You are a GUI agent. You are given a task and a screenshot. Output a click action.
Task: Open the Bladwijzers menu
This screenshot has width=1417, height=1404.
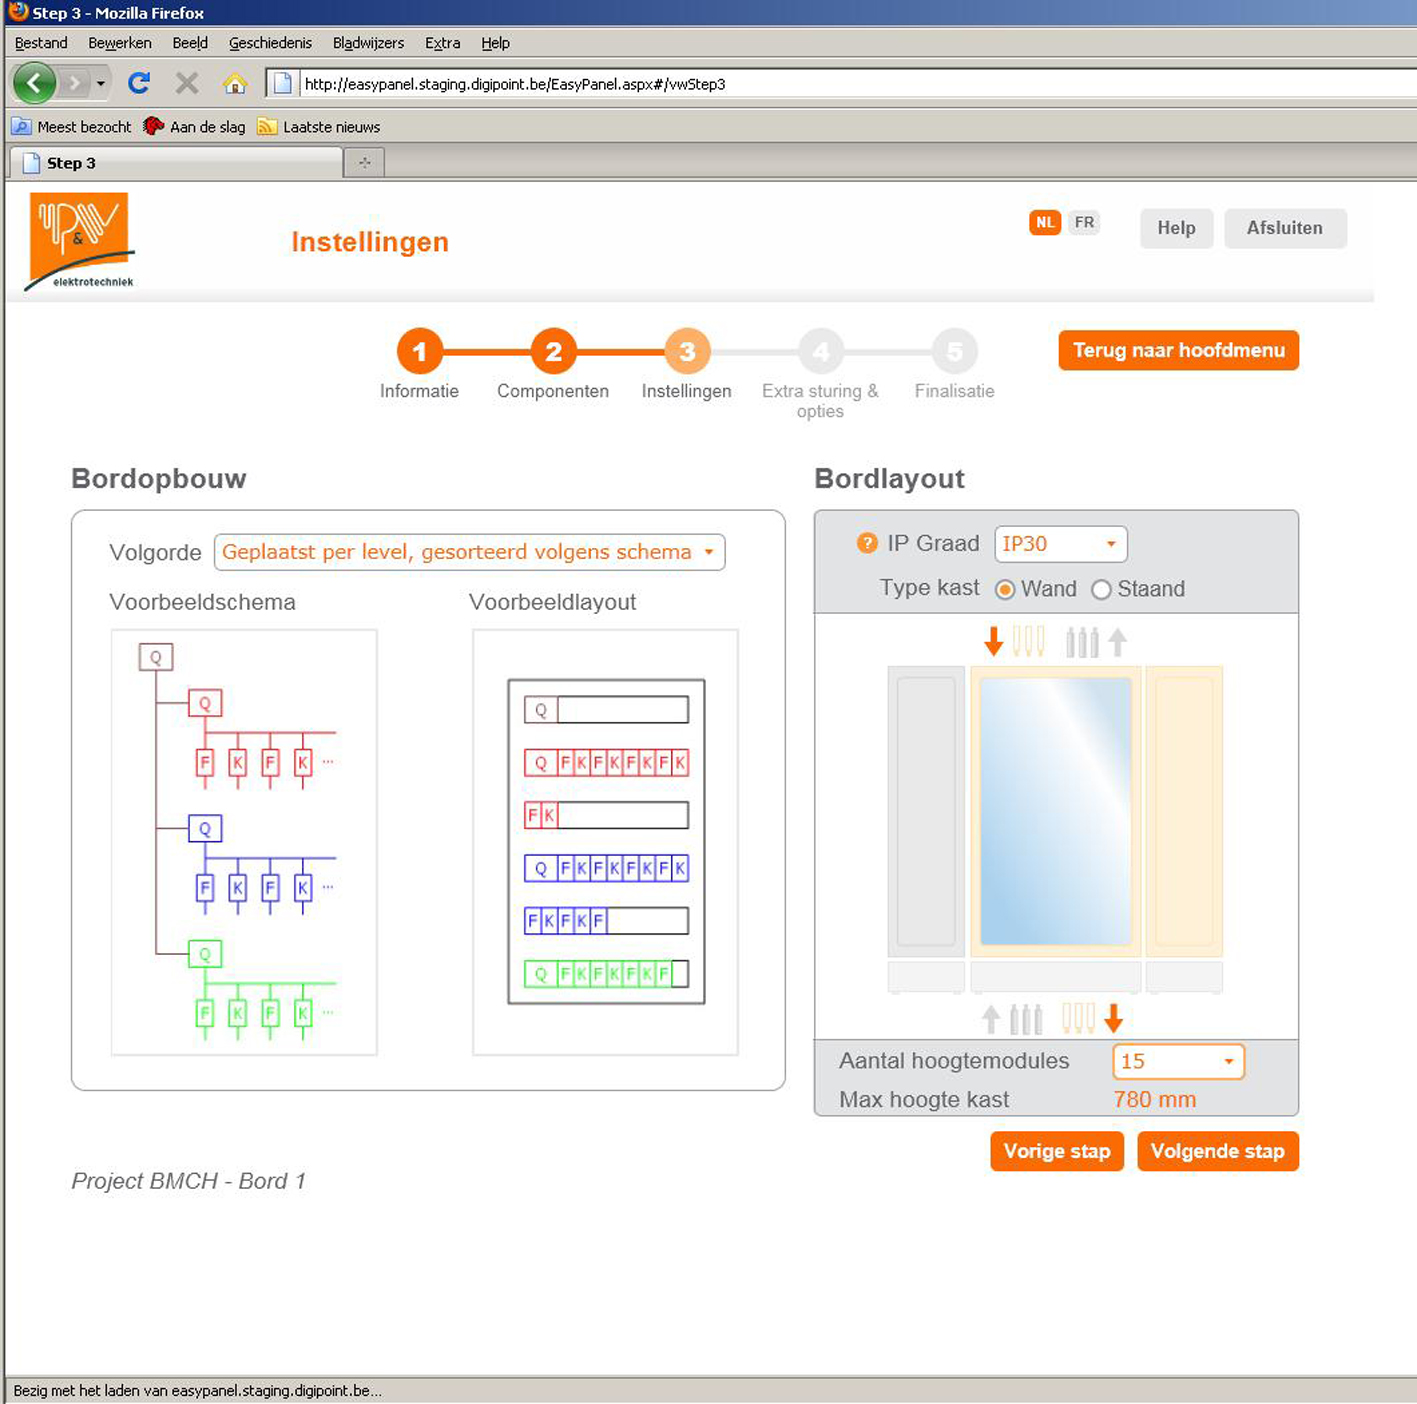tap(368, 43)
